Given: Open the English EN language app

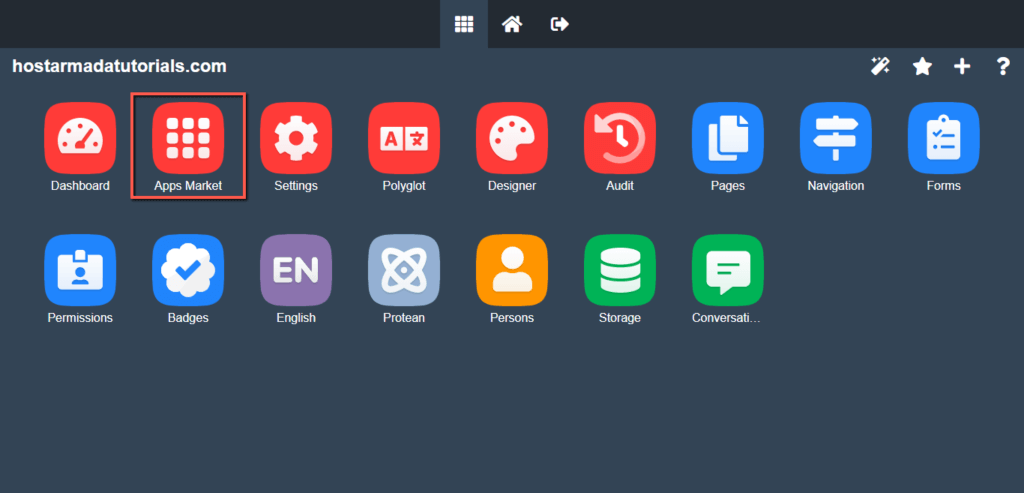Looking at the screenshot, I should click(x=296, y=270).
